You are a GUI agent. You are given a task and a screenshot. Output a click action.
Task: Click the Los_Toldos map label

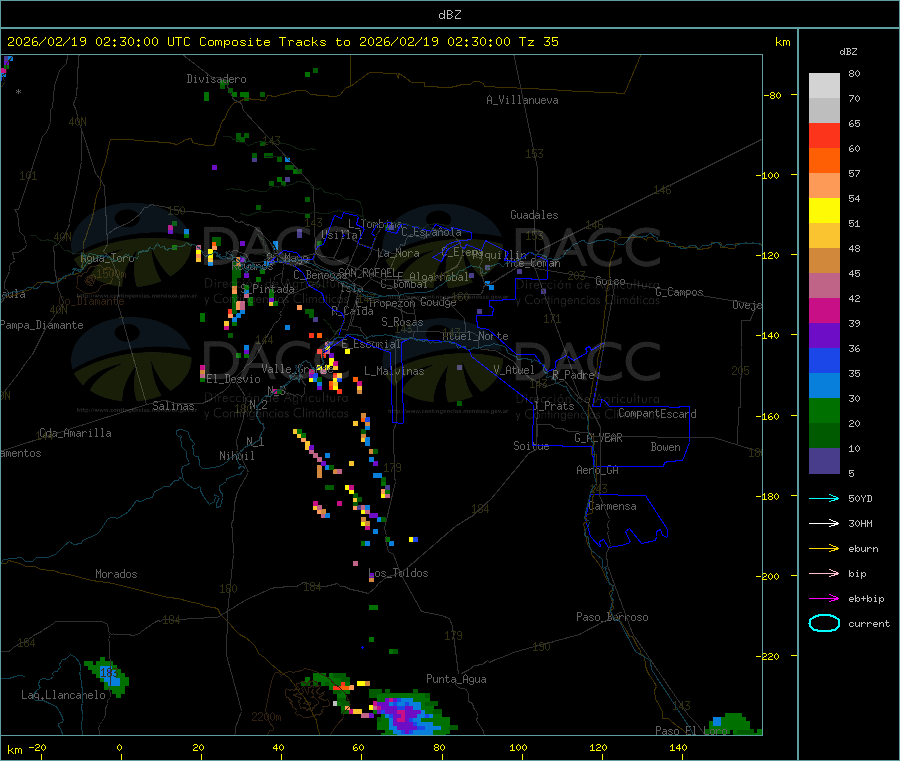tap(398, 573)
